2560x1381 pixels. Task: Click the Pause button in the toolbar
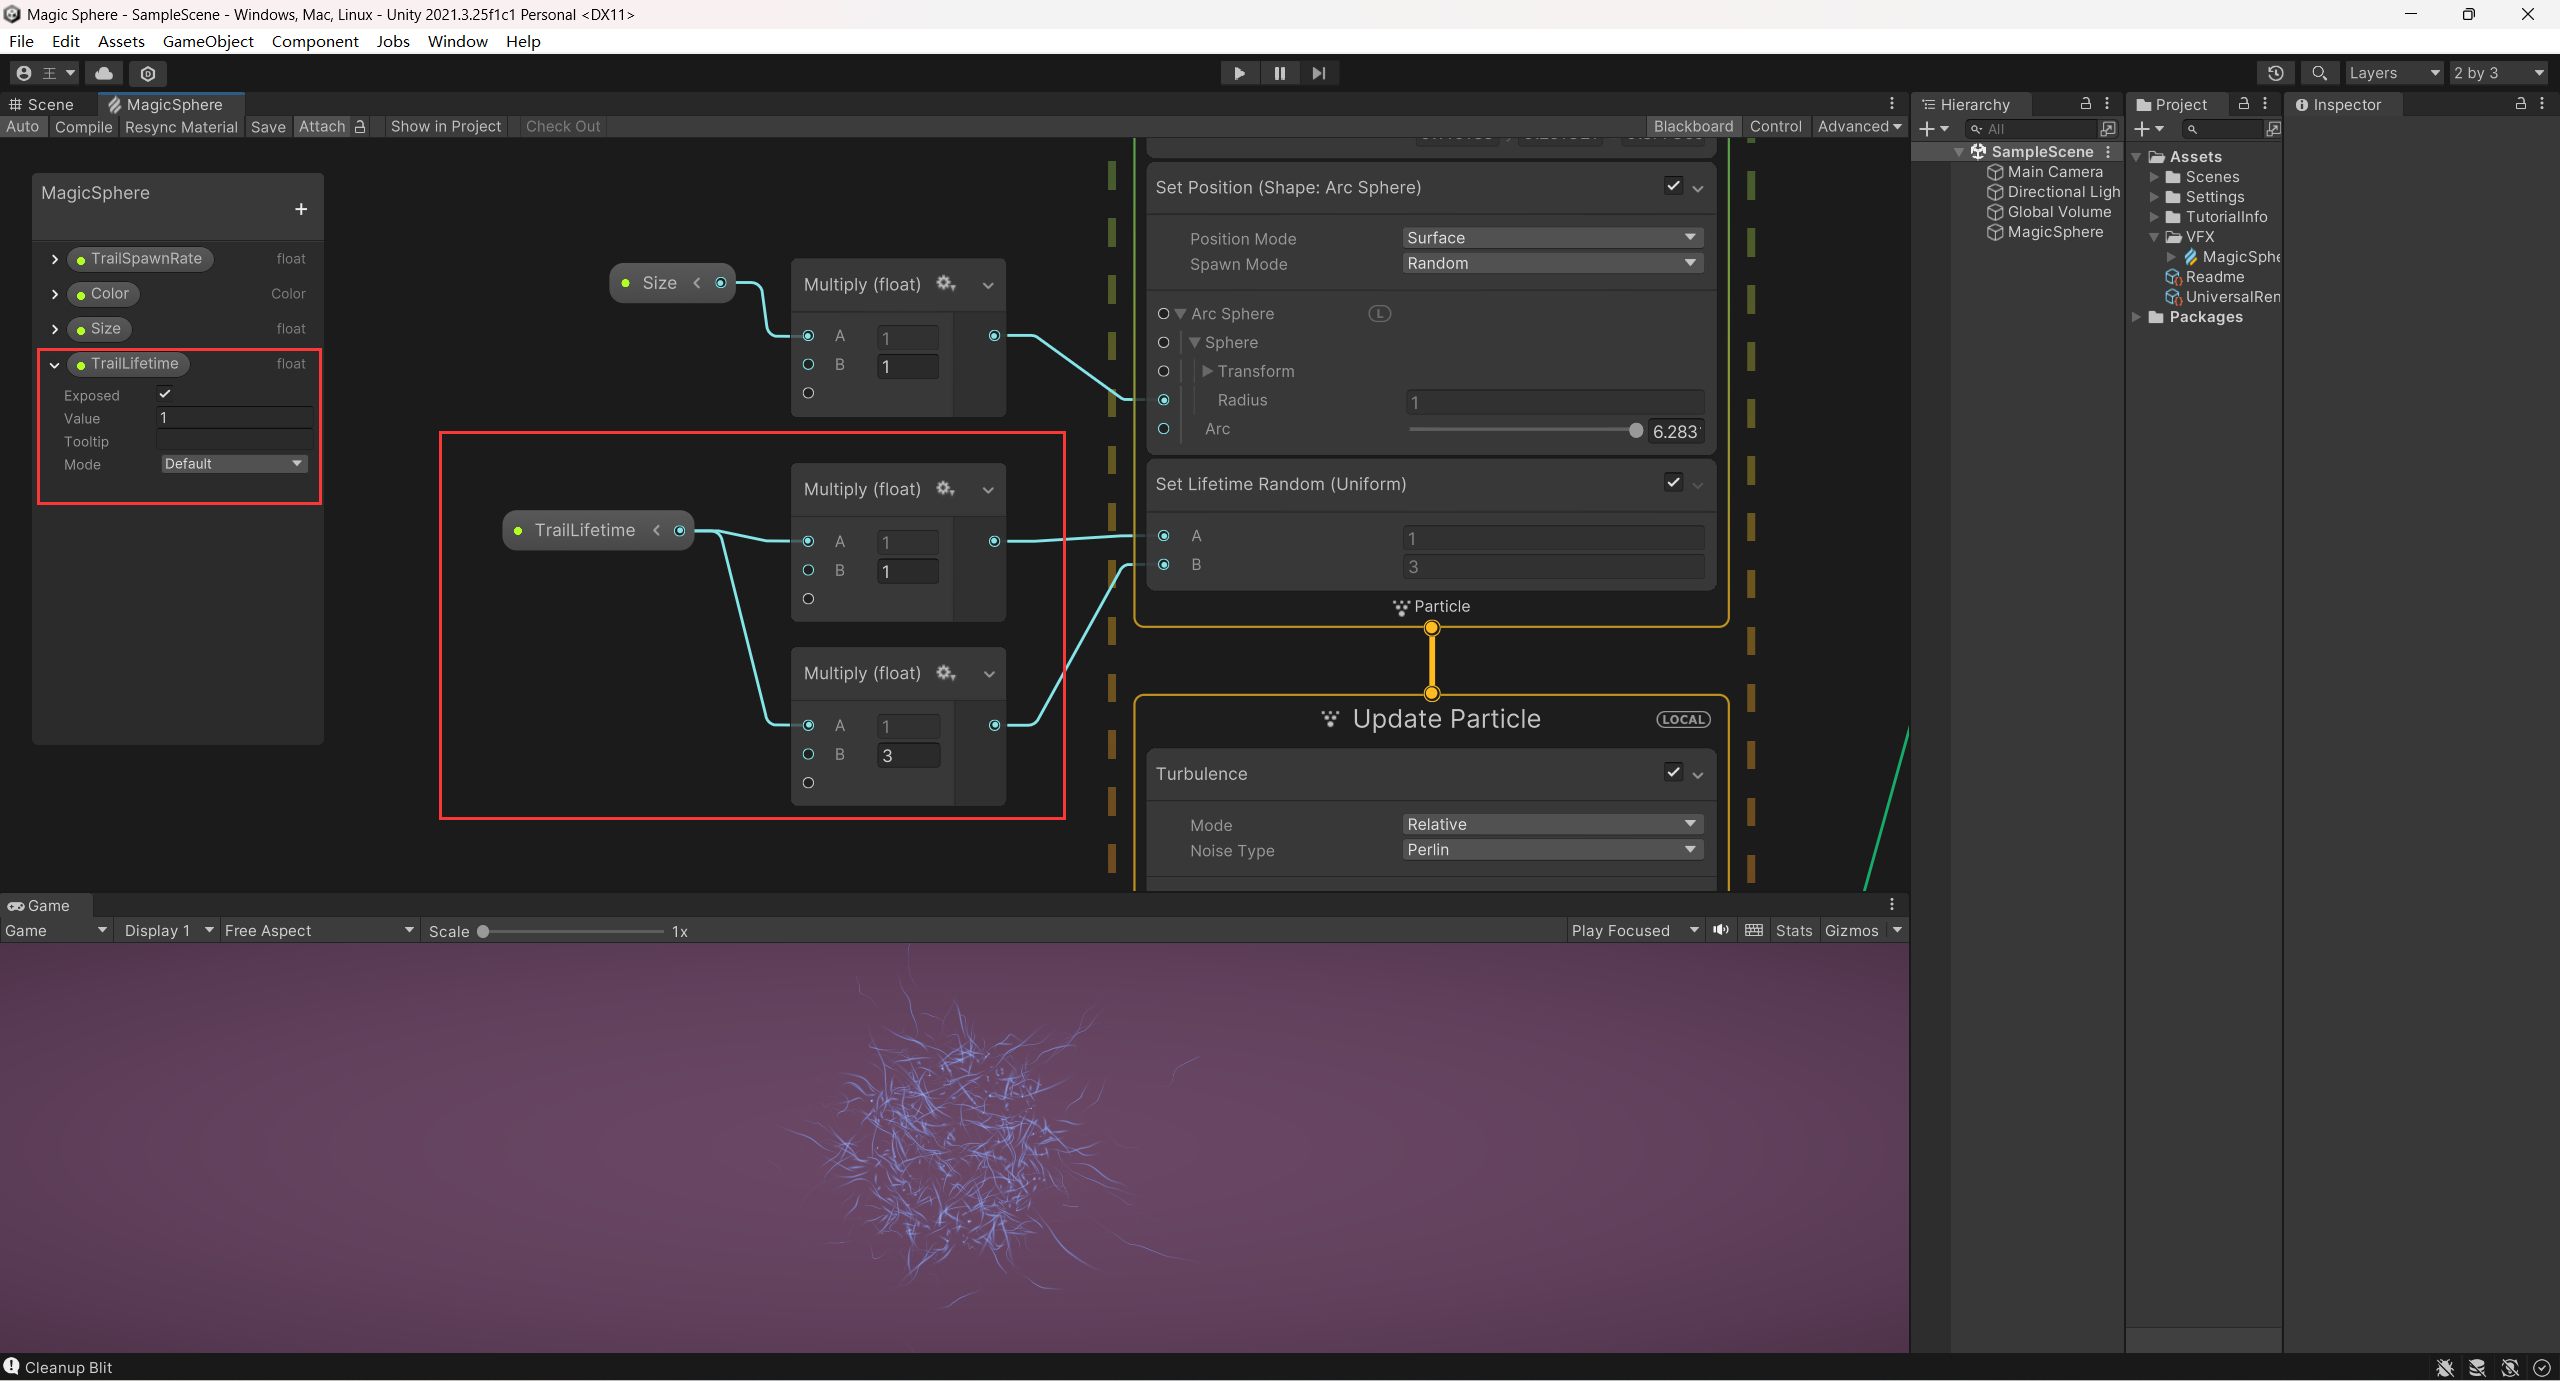tap(1279, 73)
